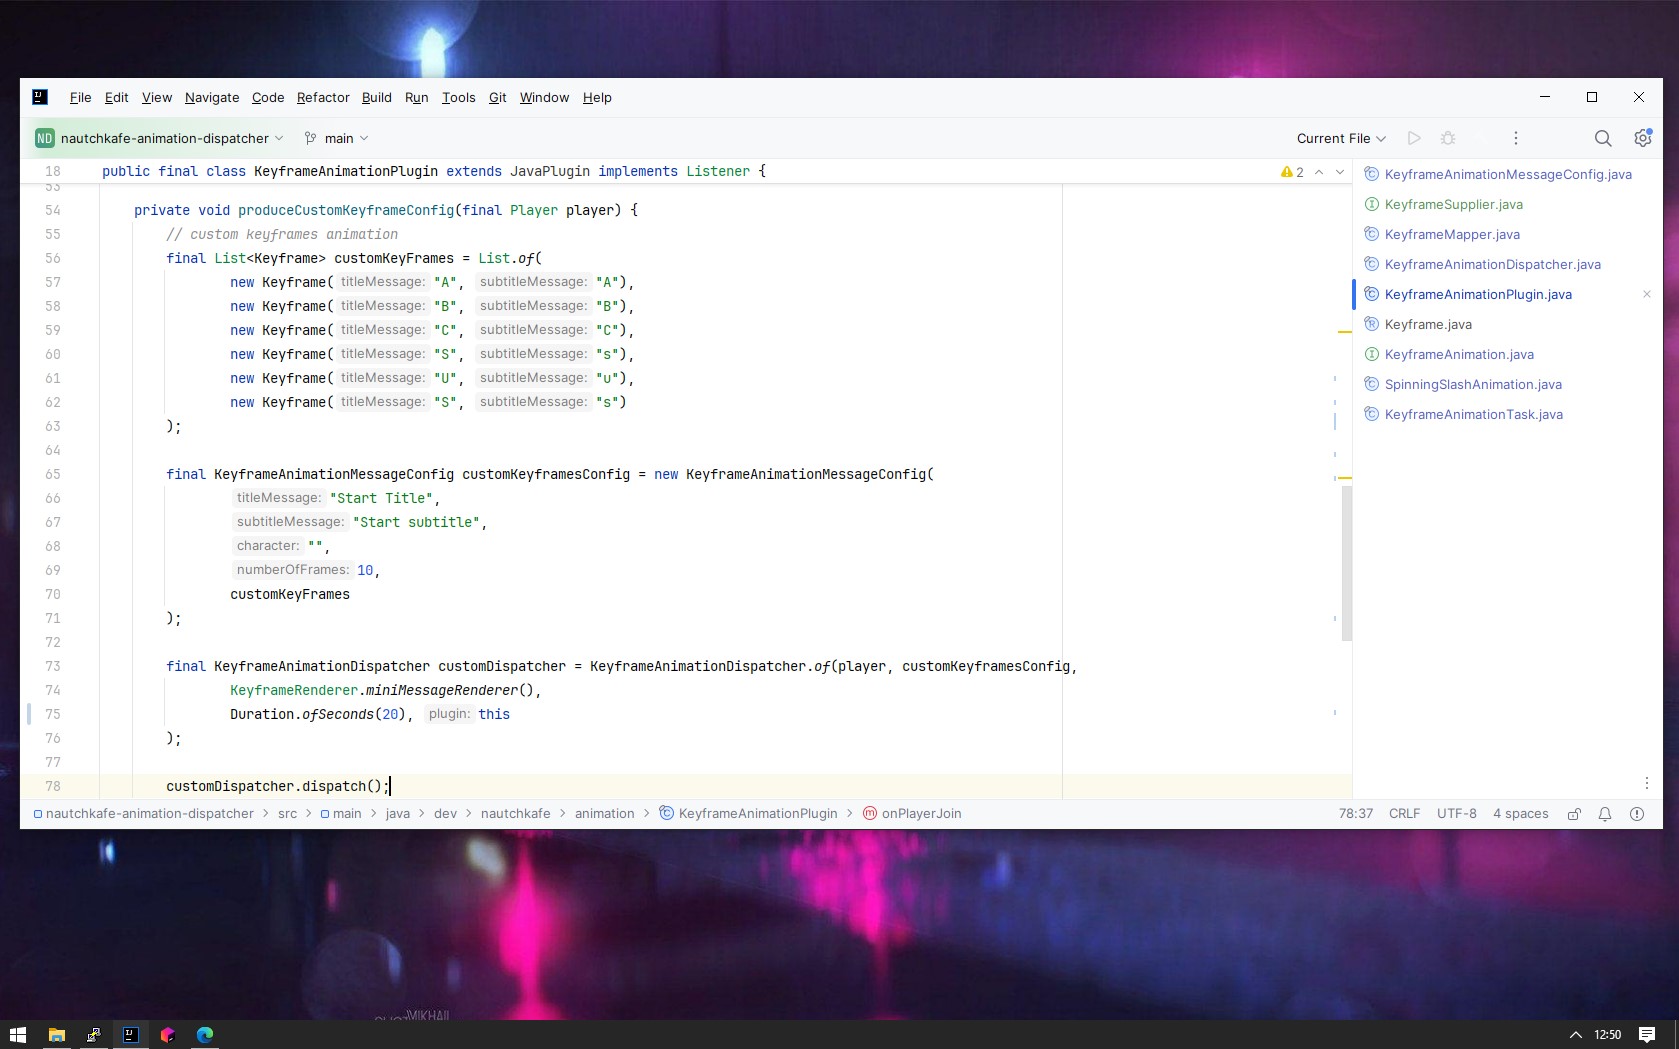Open the Navigate menu
The width and height of the screenshot is (1679, 1049).
click(212, 97)
